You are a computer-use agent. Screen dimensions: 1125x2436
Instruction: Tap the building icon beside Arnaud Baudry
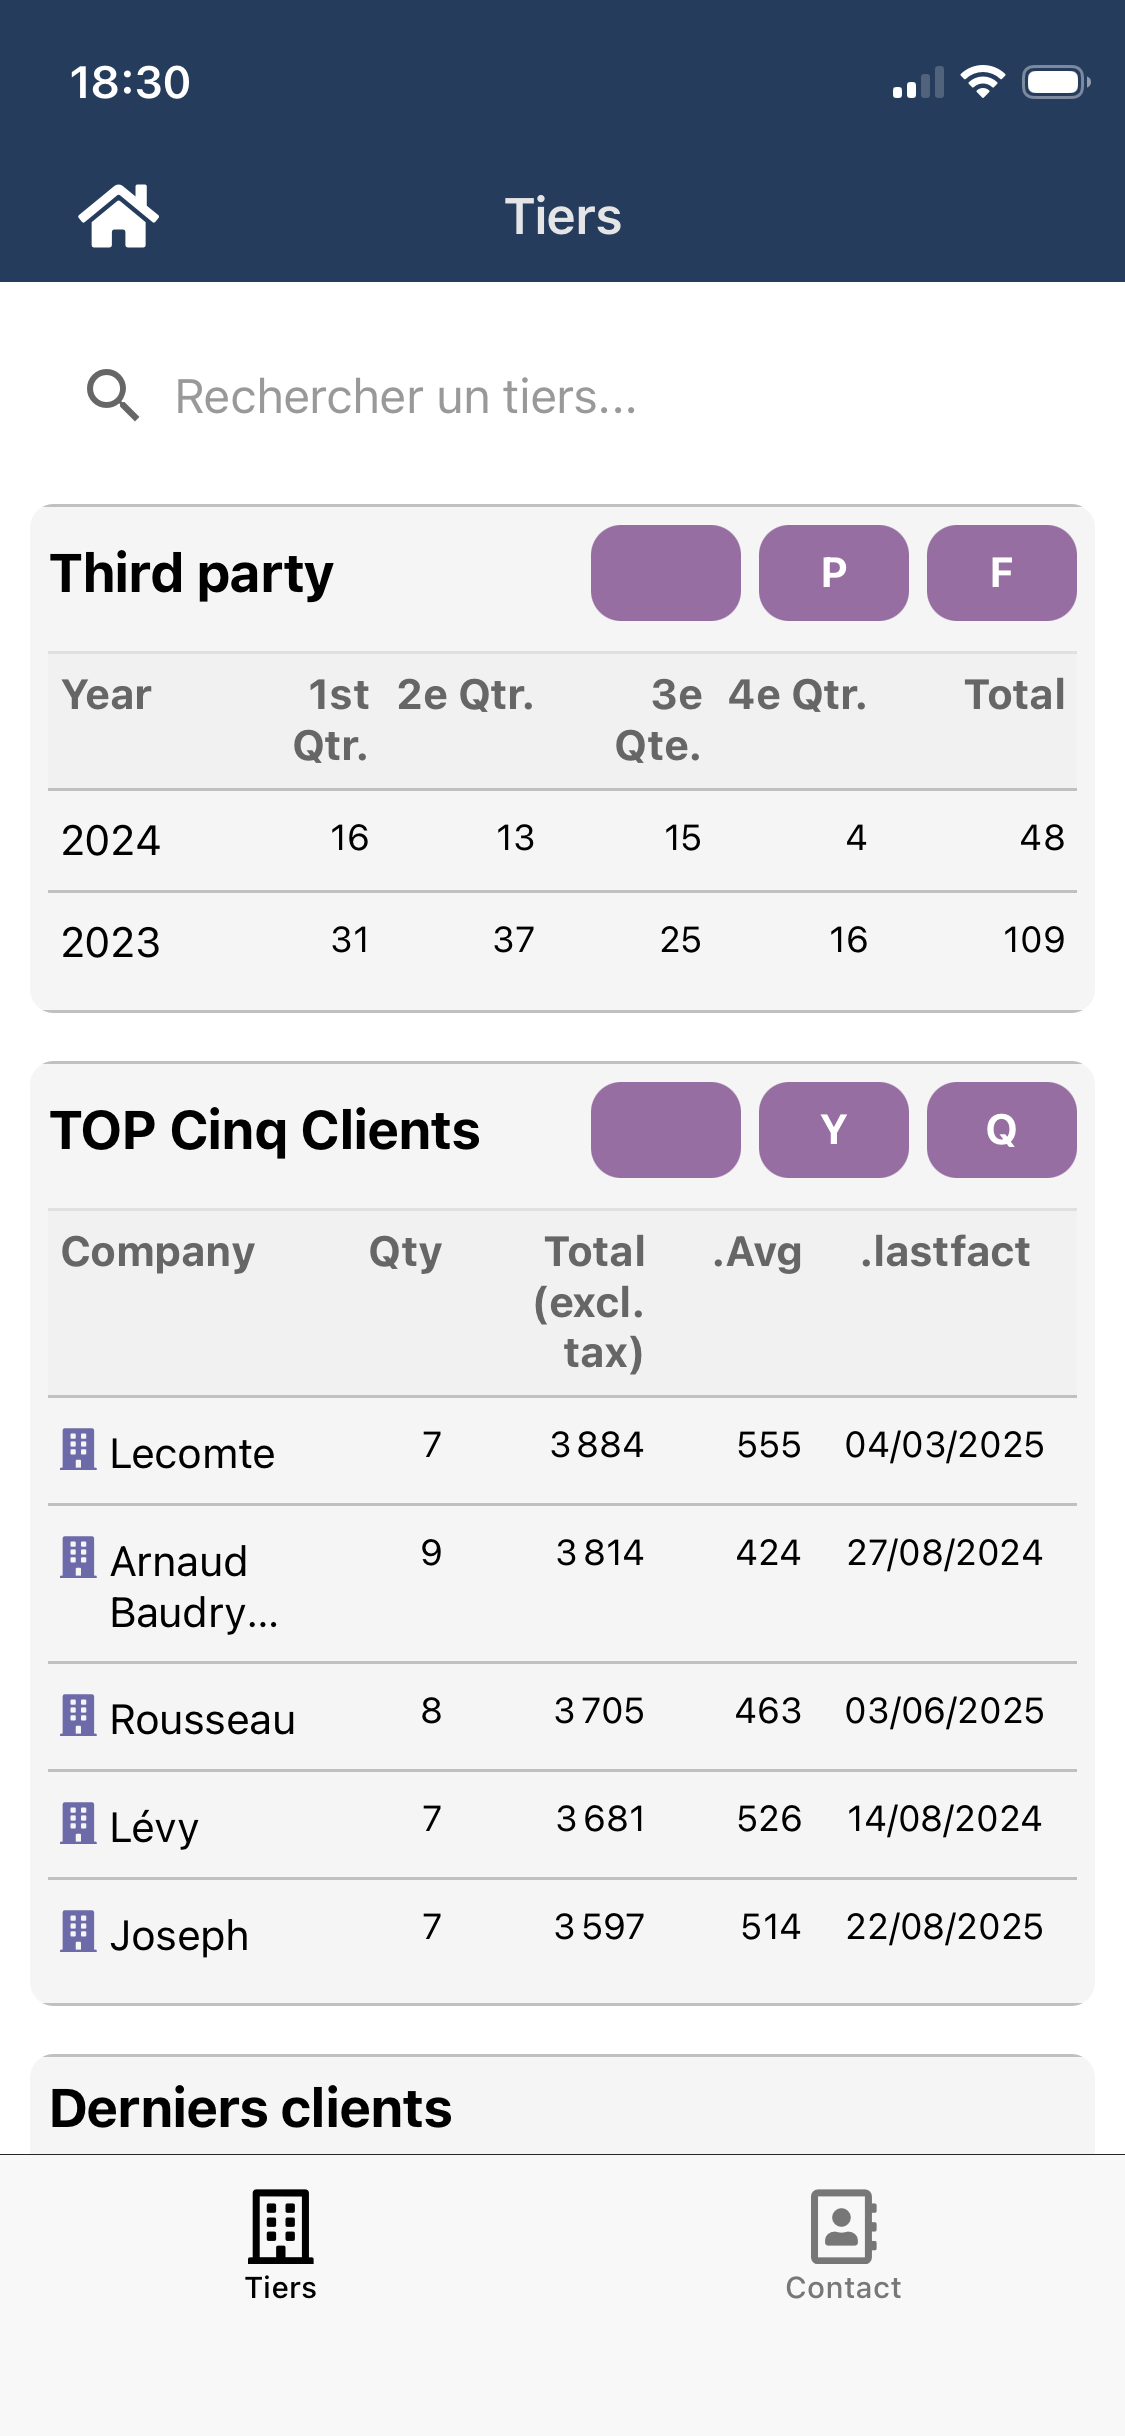coord(78,1557)
